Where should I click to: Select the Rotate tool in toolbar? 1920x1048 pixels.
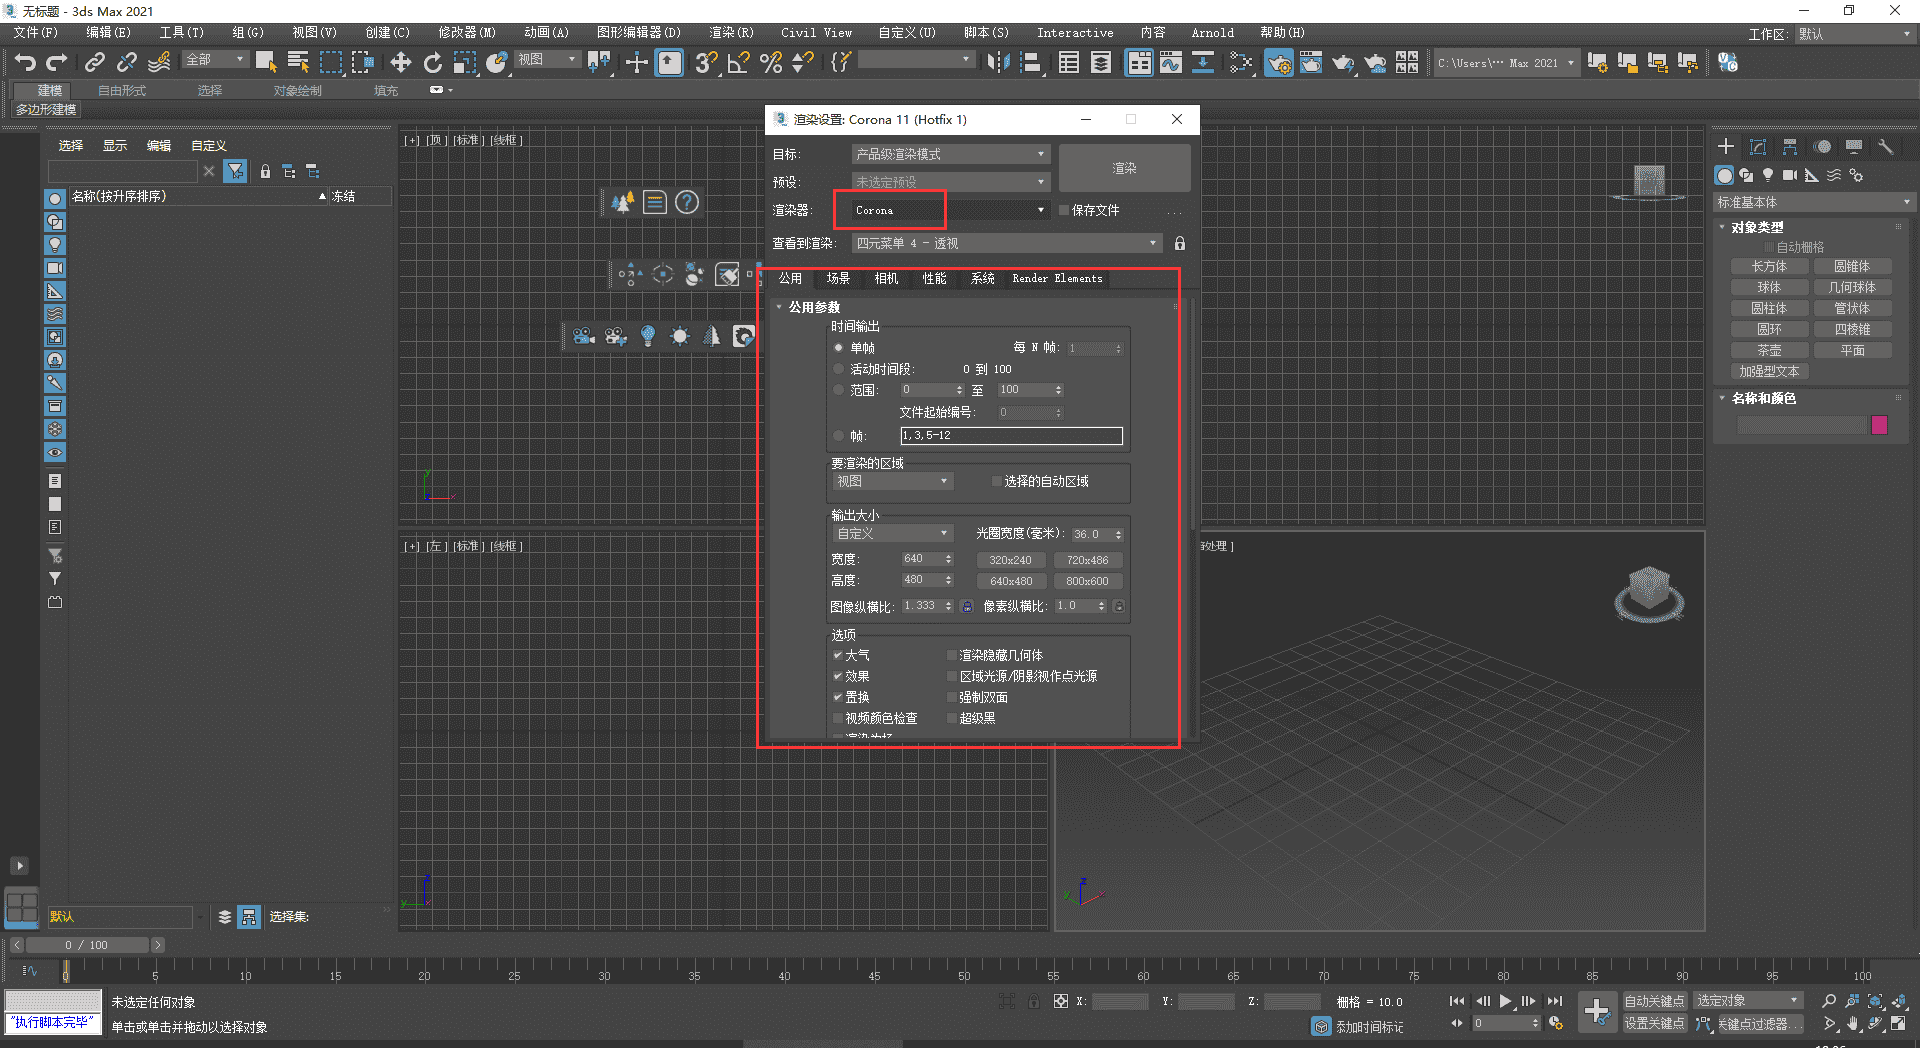tap(432, 63)
